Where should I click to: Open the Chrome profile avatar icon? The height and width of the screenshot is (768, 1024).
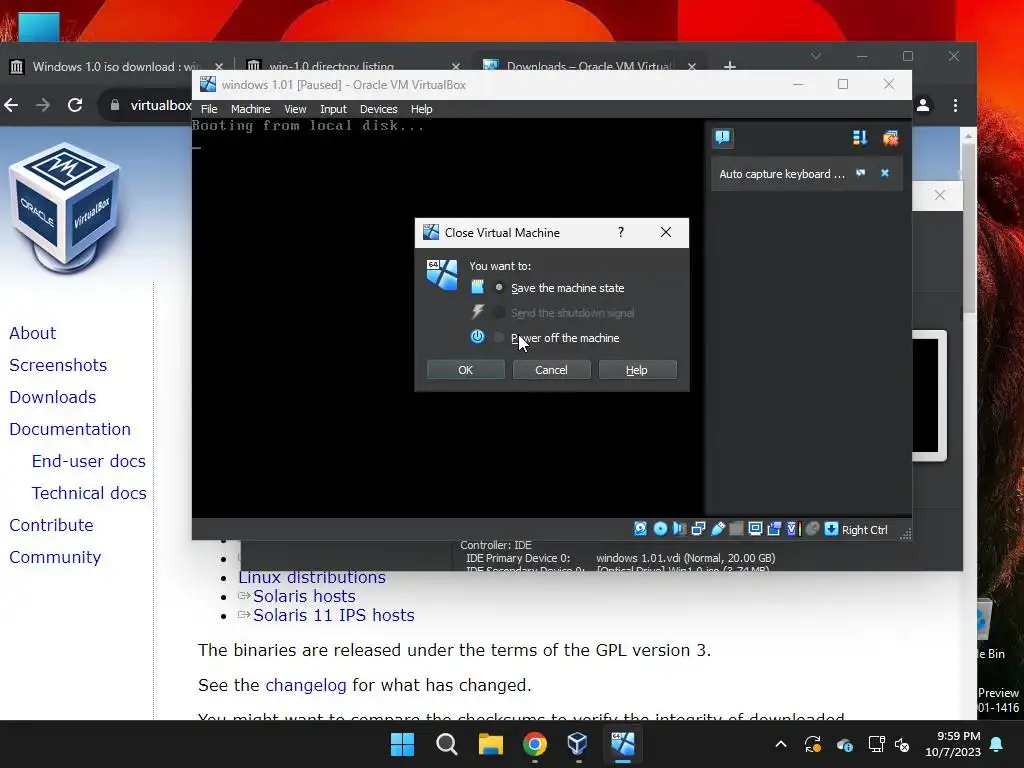[x=923, y=105]
